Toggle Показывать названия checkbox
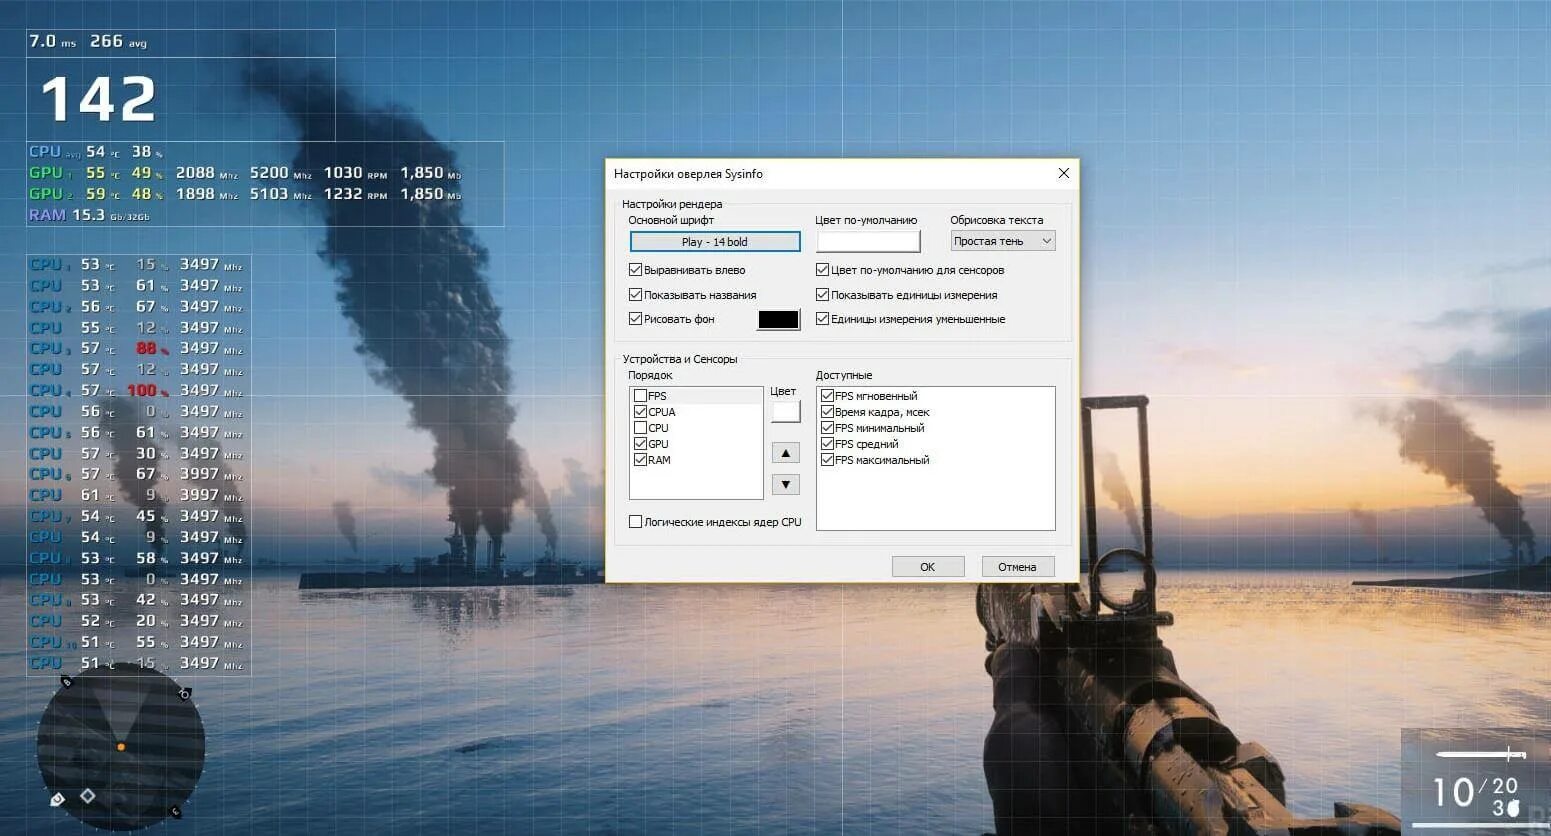Viewport: 1551px width, 836px height. 635,295
